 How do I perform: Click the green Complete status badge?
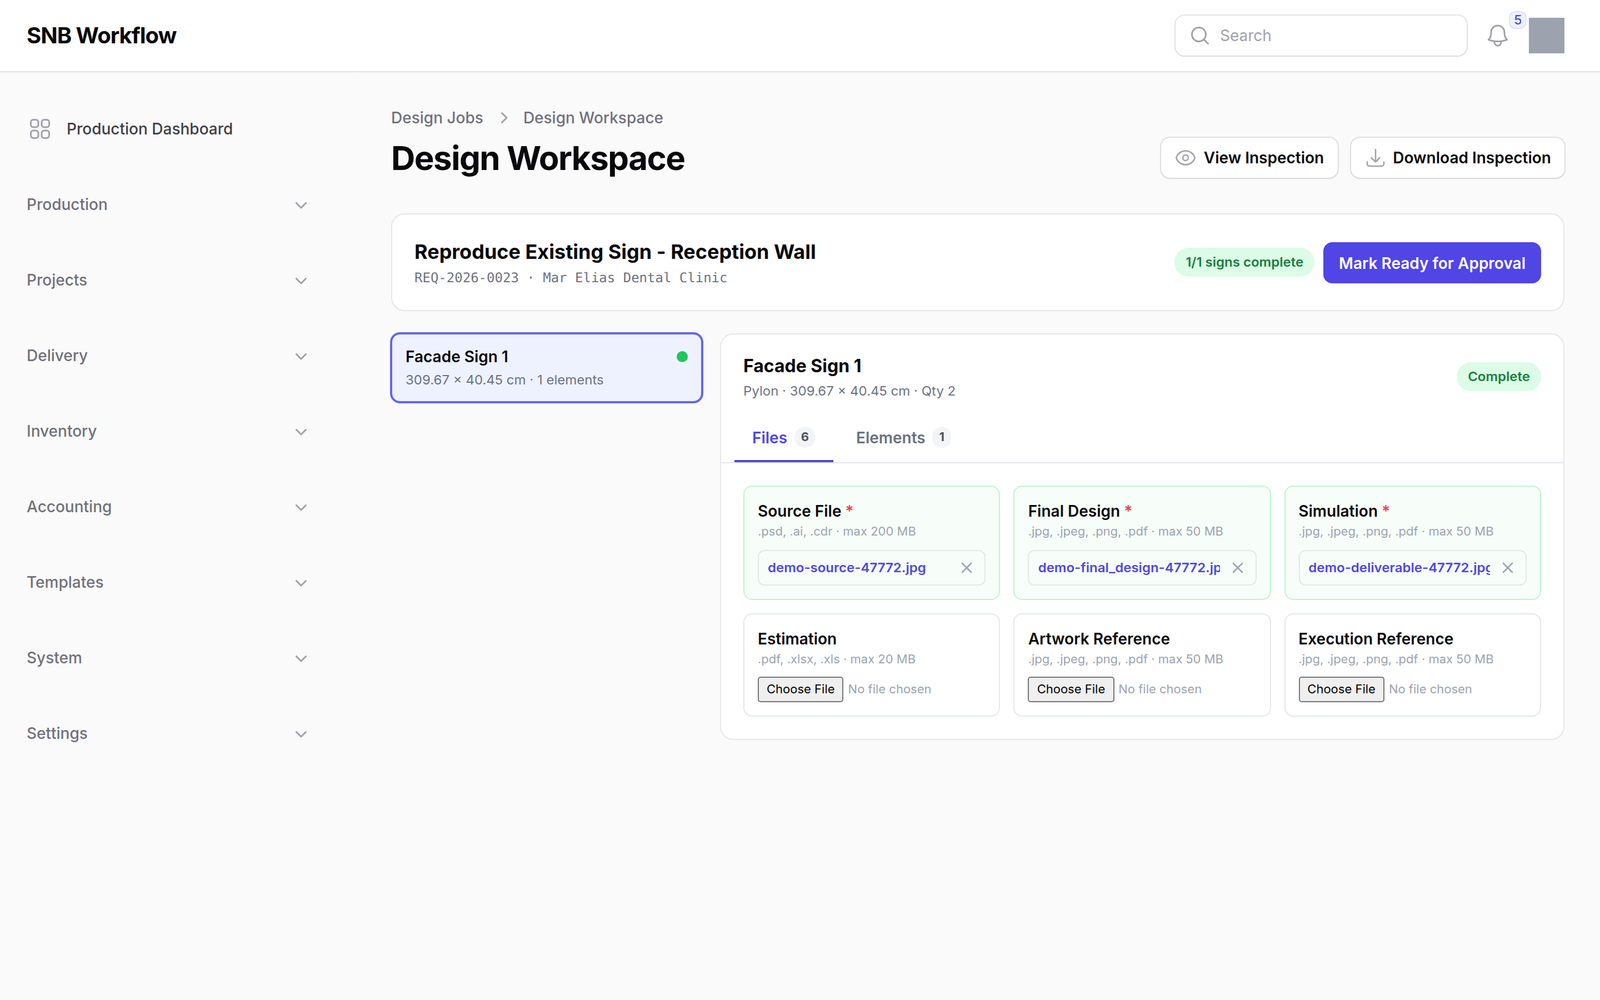pos(1499,377)
